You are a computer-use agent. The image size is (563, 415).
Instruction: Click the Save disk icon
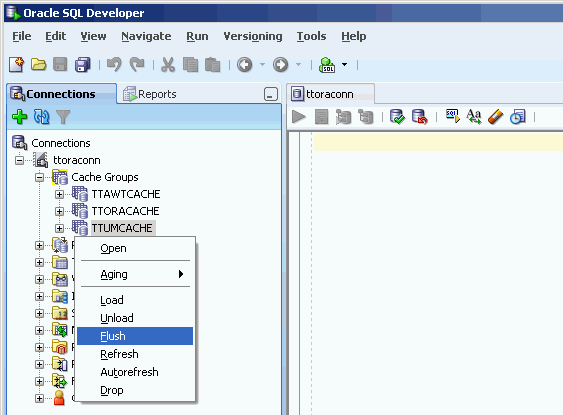pos(60,65)
